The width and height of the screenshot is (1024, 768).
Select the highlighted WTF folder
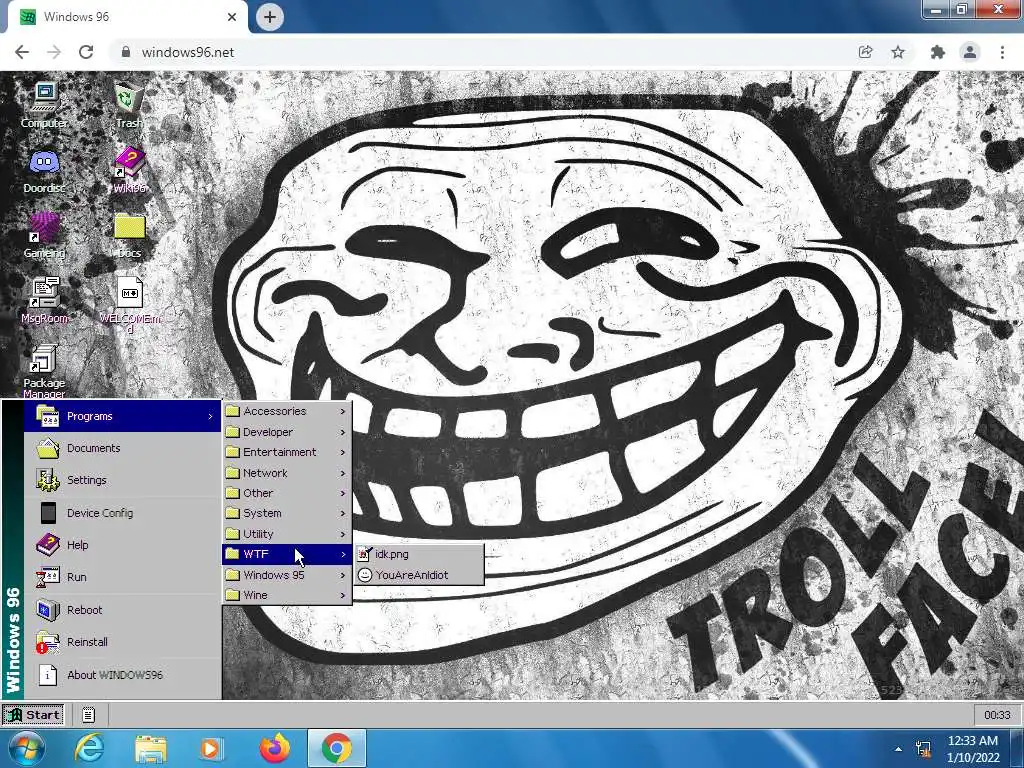coord(287,554)
